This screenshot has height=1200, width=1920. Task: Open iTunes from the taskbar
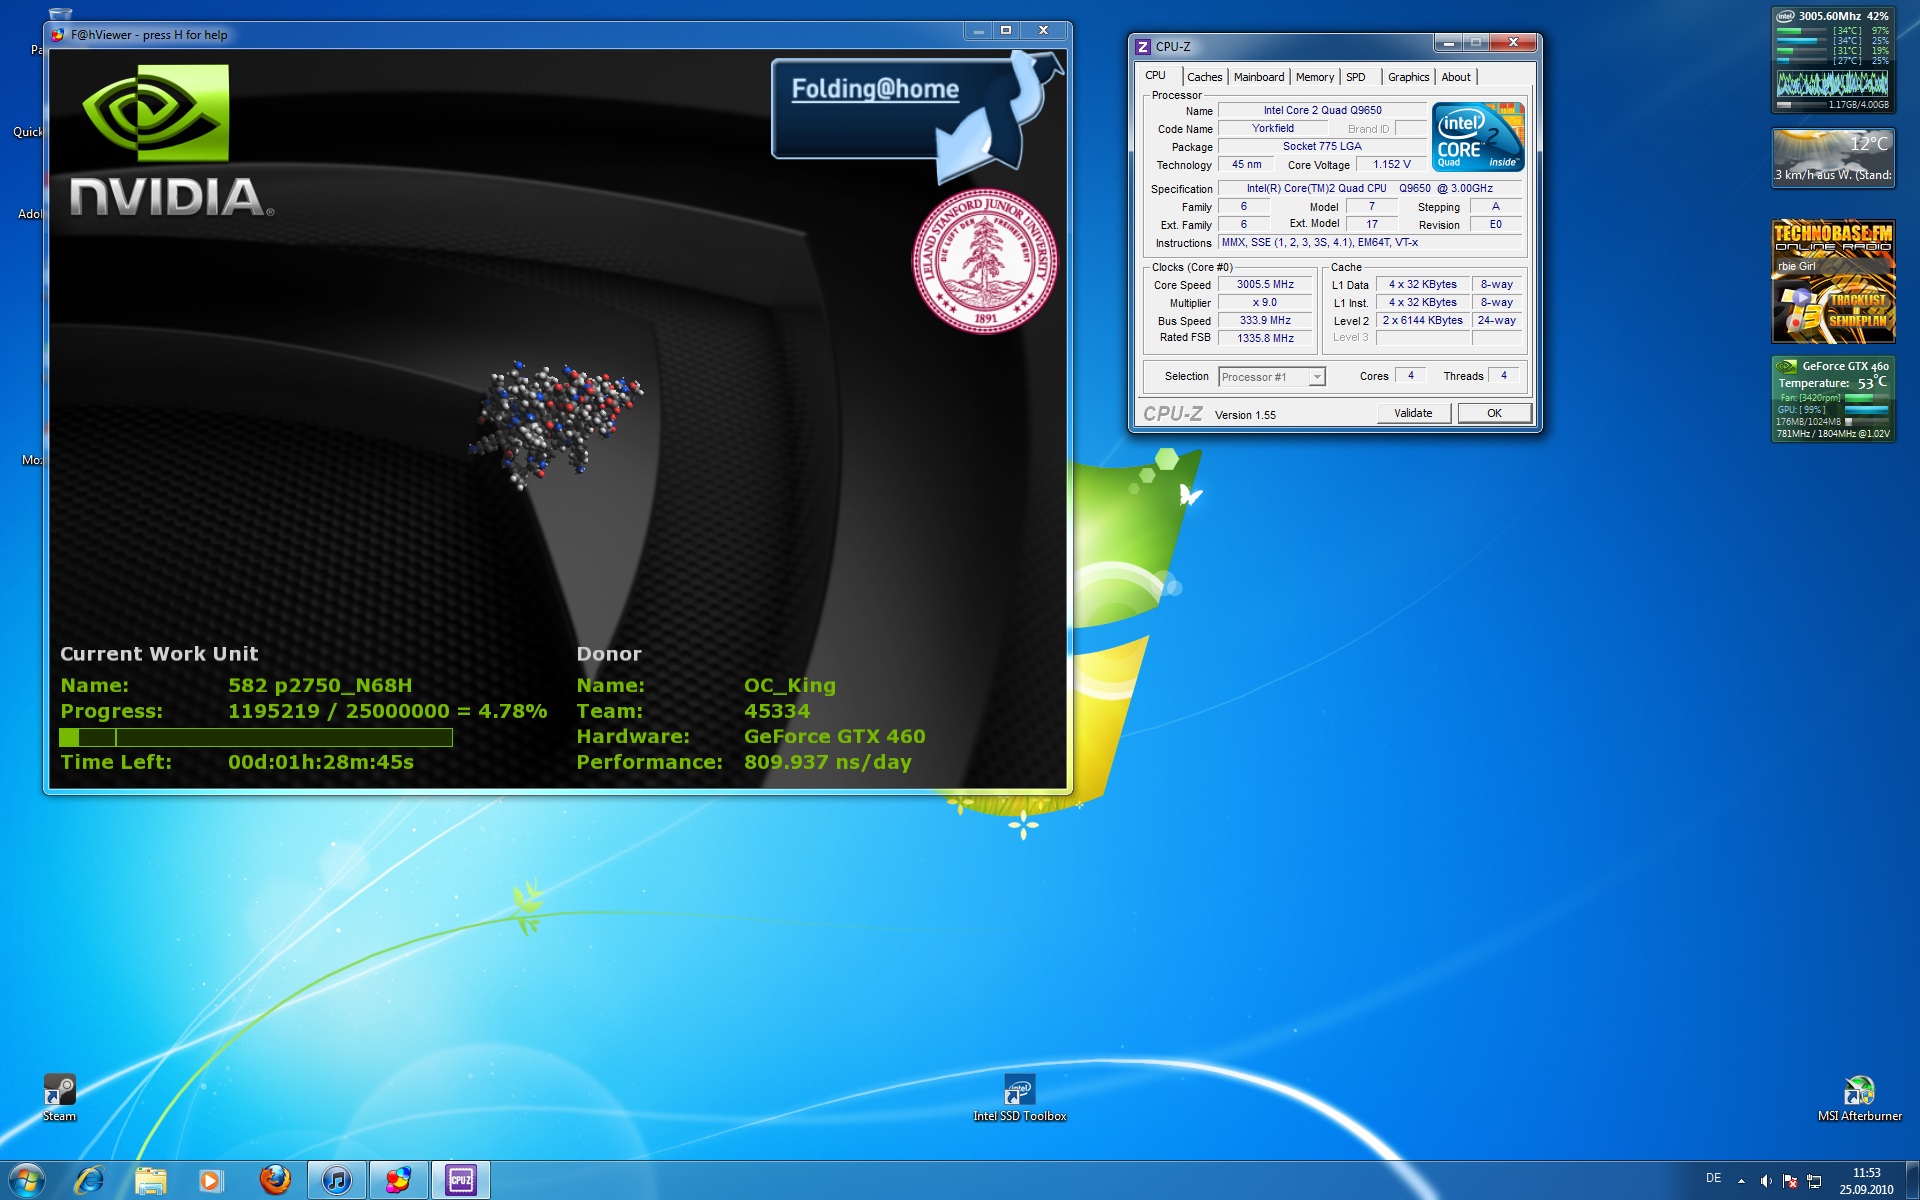point(337,1180)
